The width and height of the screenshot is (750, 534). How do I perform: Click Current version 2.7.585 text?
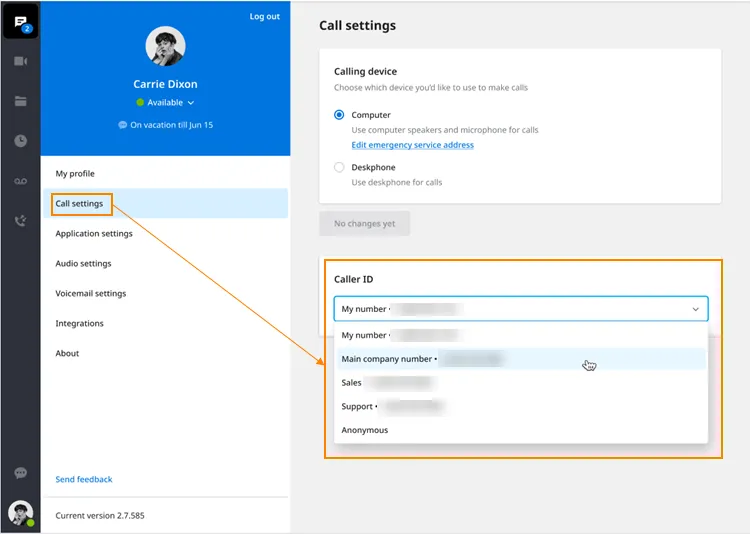[100, 516]
